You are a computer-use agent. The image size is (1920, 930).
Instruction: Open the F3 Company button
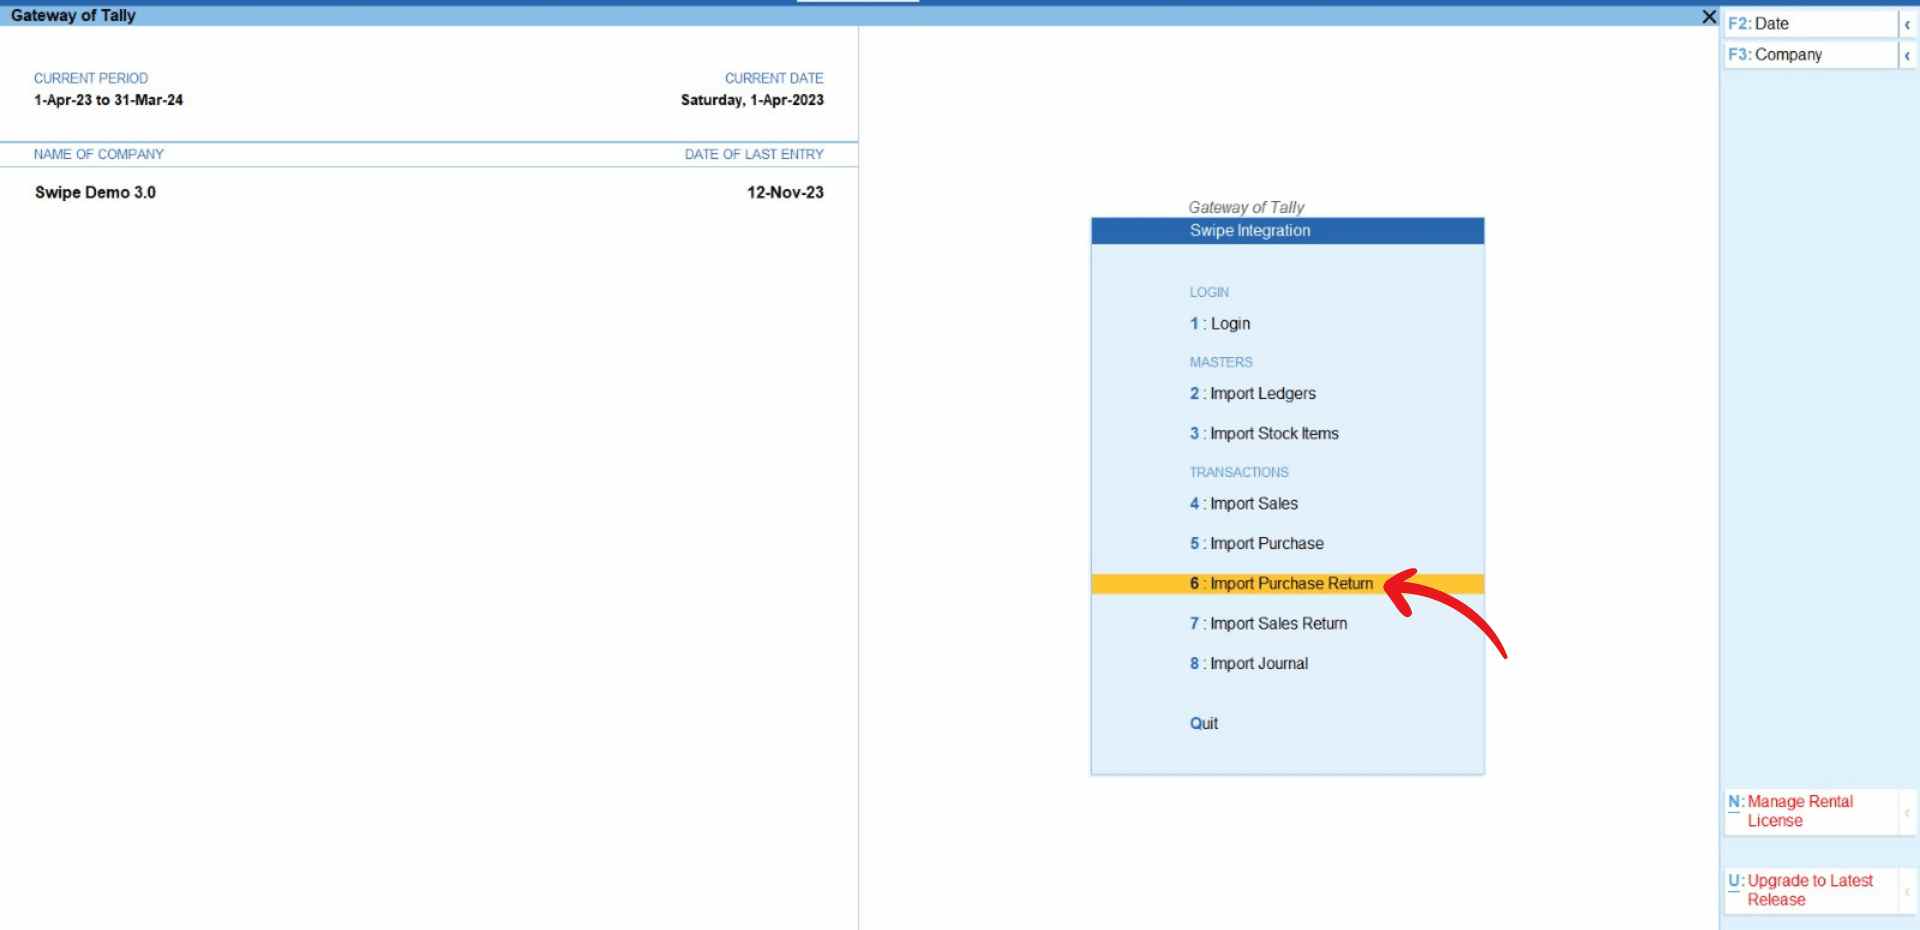[x=1811, y=55]
